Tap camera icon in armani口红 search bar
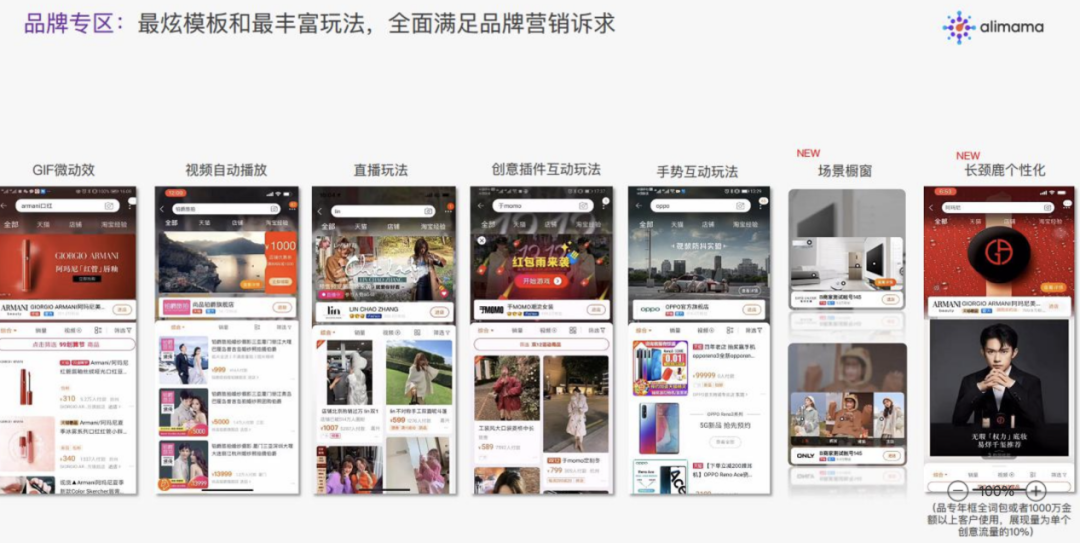This screenshot has width=1080, height=543. tap(110, 205)
